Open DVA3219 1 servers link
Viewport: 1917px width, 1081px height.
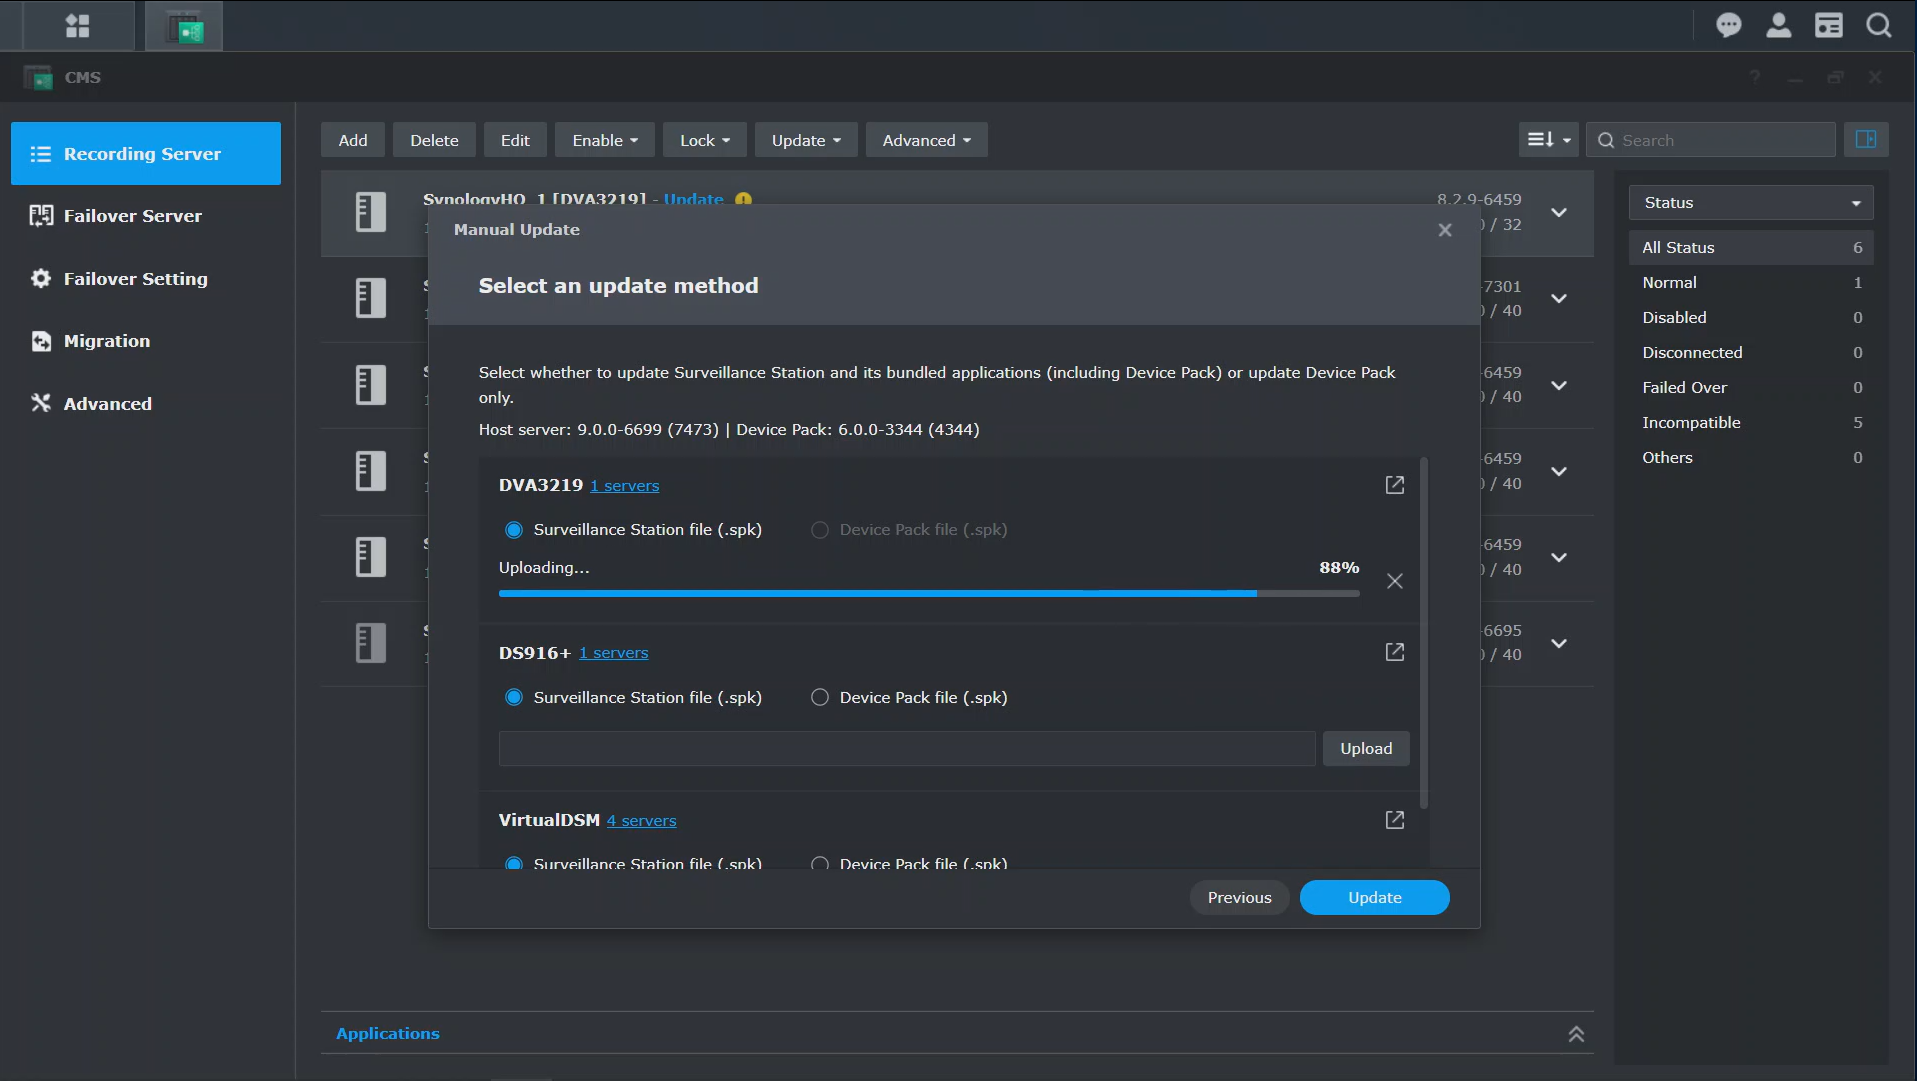pyautogui.click(x=624, y=486)
